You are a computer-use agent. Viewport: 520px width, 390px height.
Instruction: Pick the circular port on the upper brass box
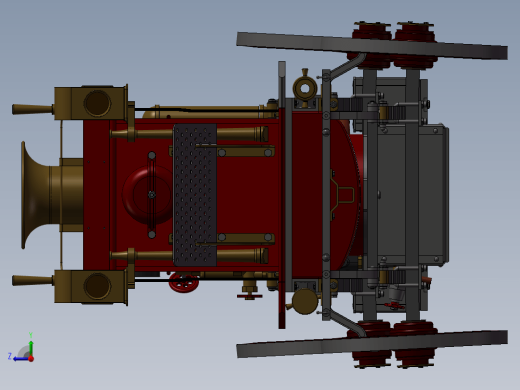coord(97,103)
